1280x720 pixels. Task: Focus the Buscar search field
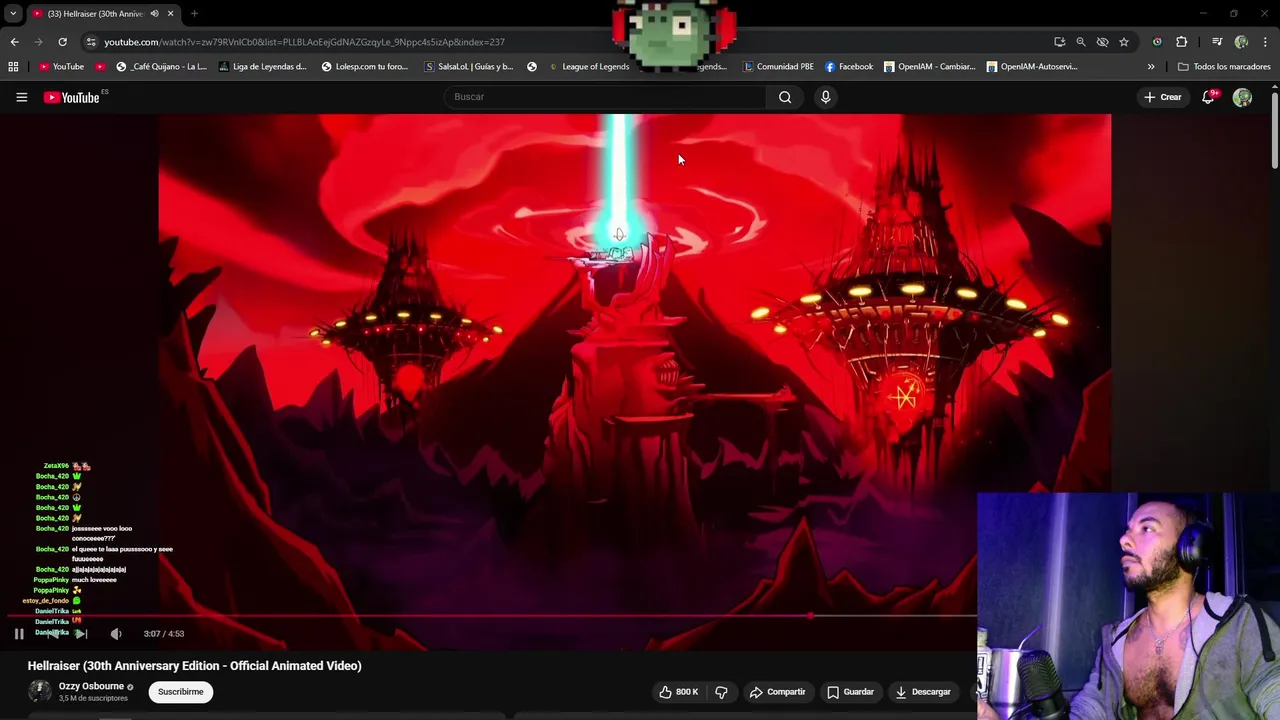point(606,97)
